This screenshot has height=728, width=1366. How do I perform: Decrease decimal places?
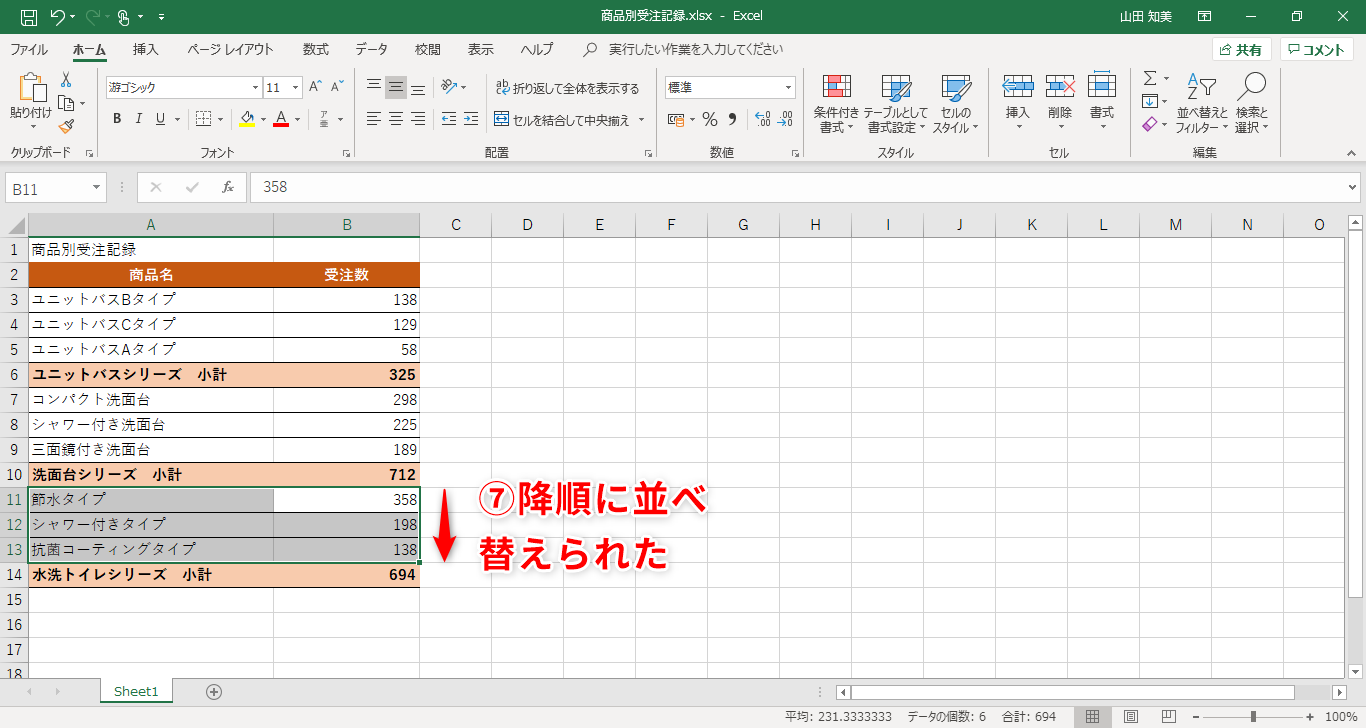tap(785, 119)
